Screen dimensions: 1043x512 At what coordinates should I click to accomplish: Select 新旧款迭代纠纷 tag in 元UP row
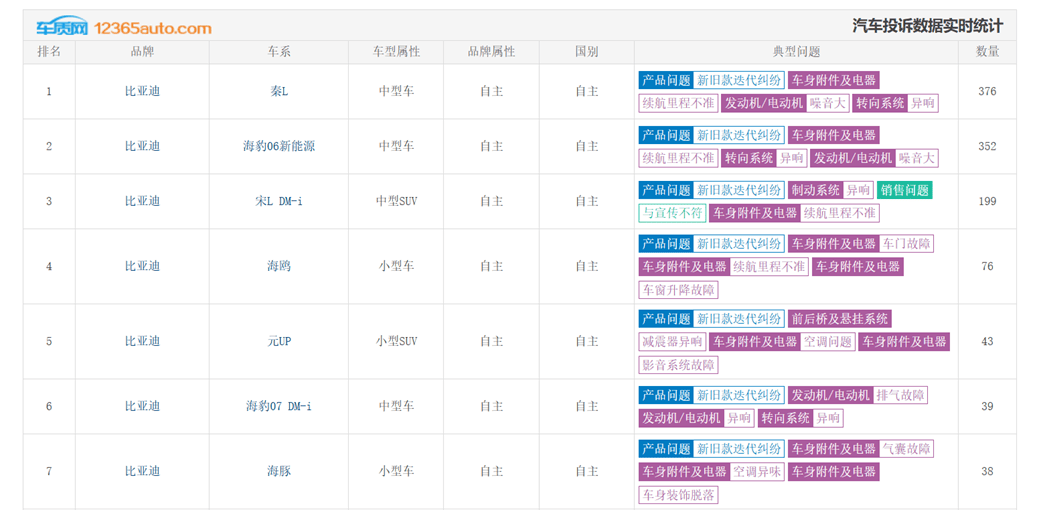(x=738, y=319)
